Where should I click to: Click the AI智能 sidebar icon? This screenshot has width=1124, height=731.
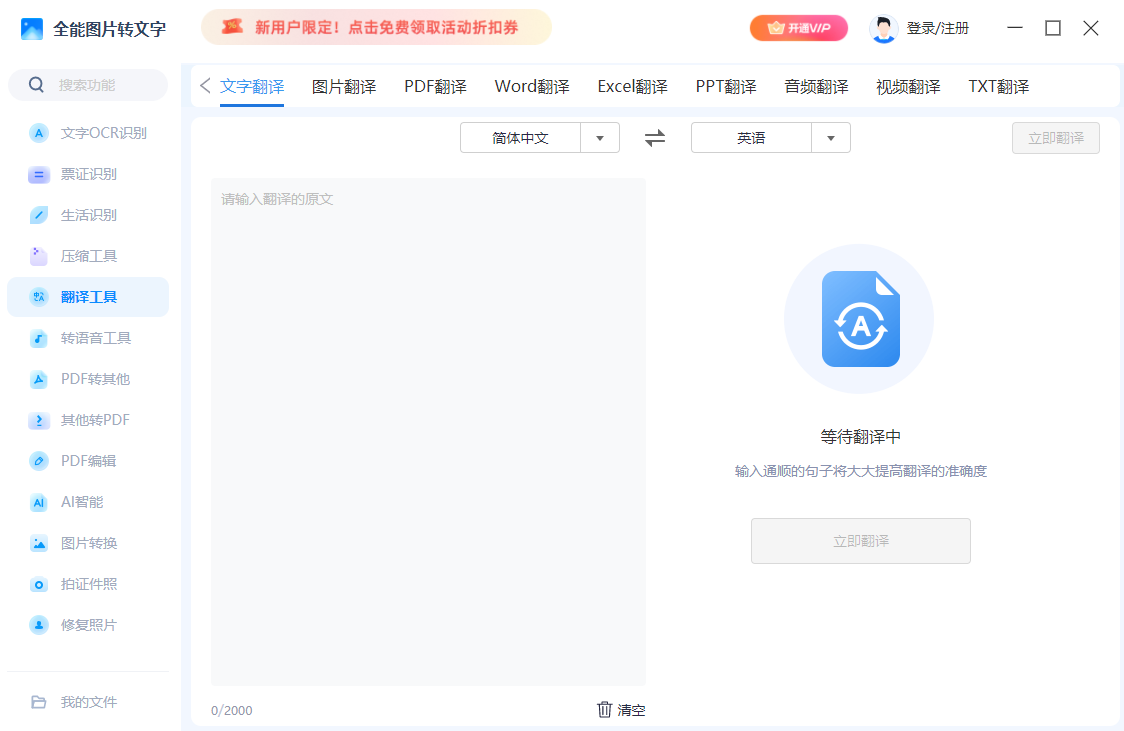tap(39, 502)
